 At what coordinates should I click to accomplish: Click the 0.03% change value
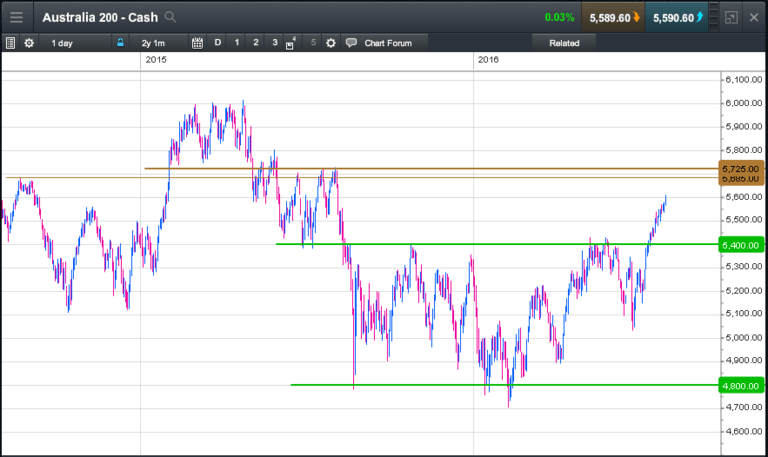pos(559,18)
